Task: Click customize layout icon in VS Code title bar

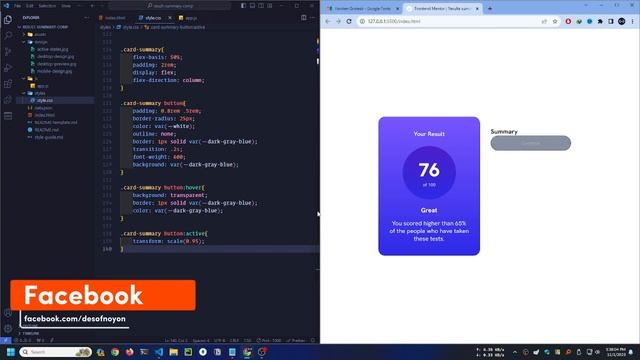Action: (x=270, y=6)
